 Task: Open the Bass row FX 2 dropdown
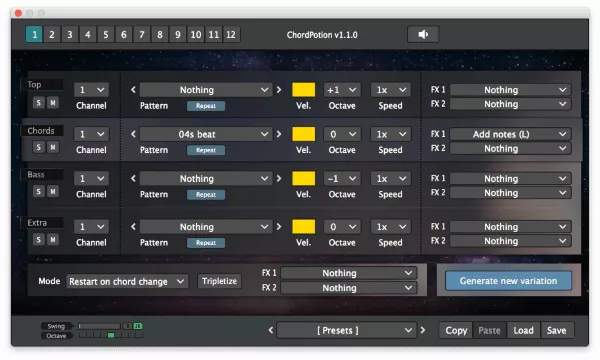[x=510, y=193]
